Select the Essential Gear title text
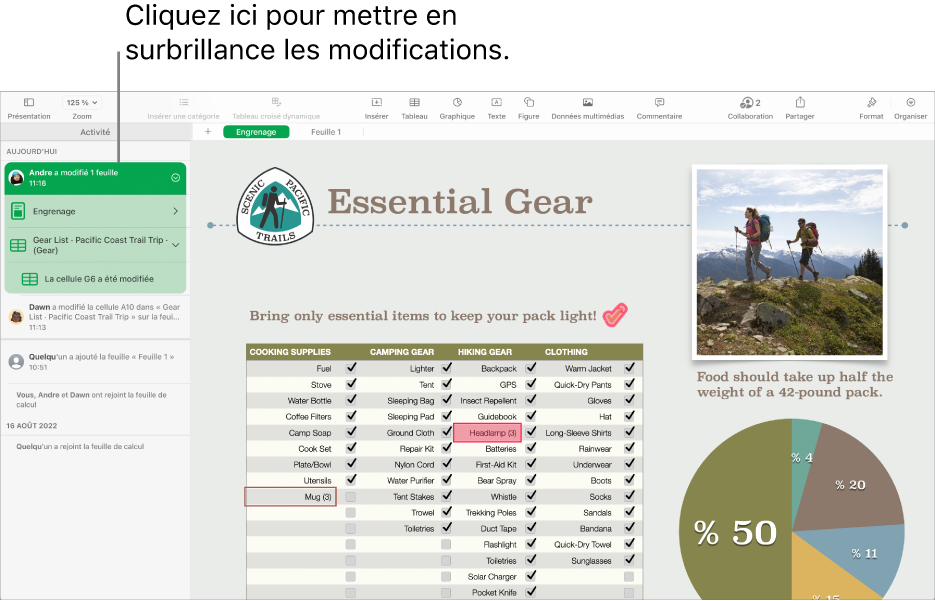The image size is (935, 601). click(x=460, y=202)
